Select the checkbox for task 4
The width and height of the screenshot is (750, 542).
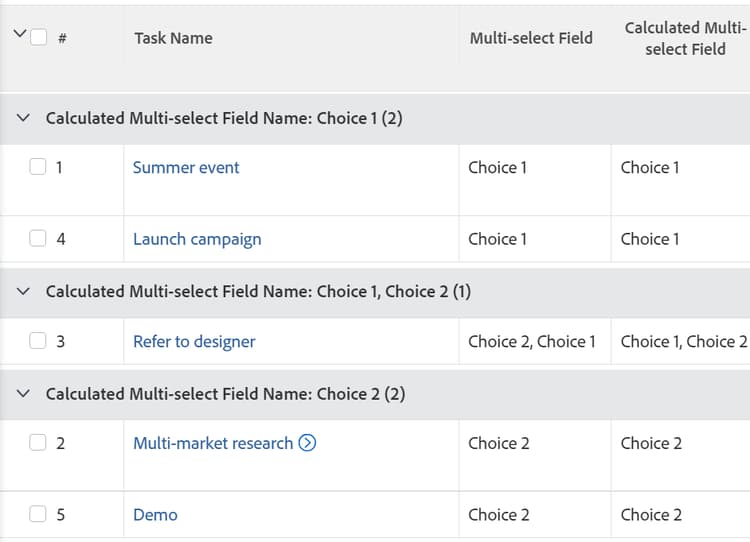tap(38, 239)
